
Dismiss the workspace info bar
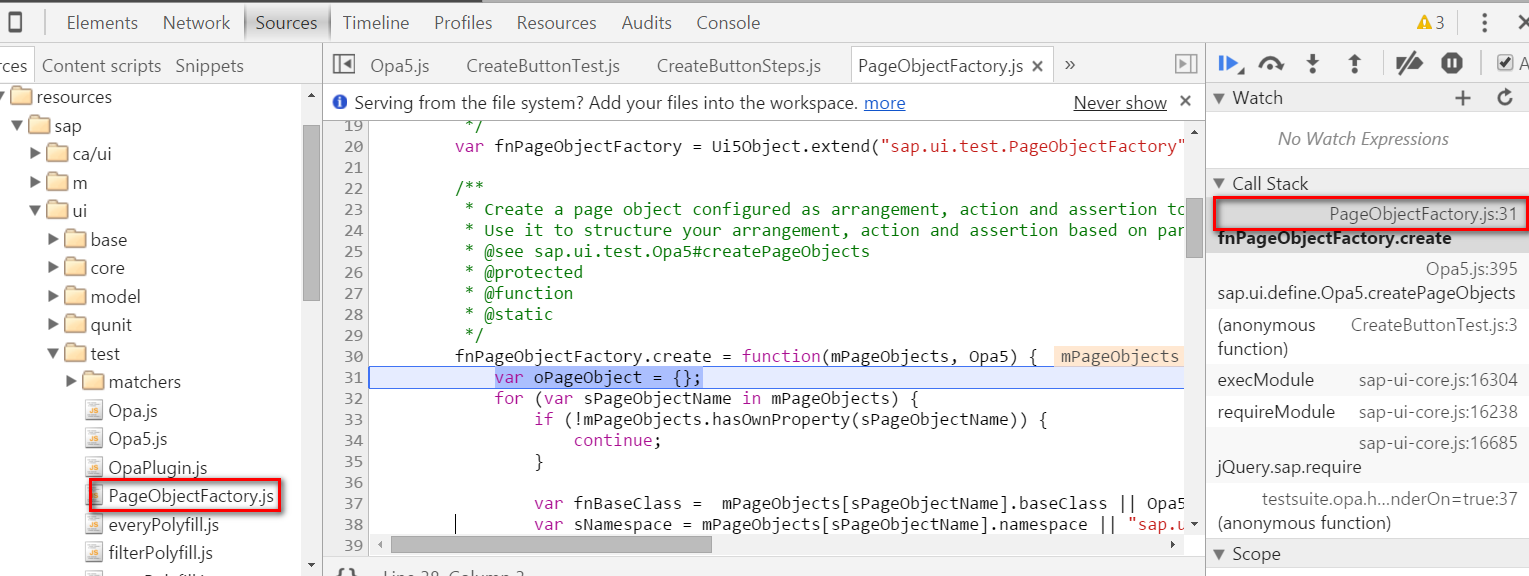tap(1186, 101)
